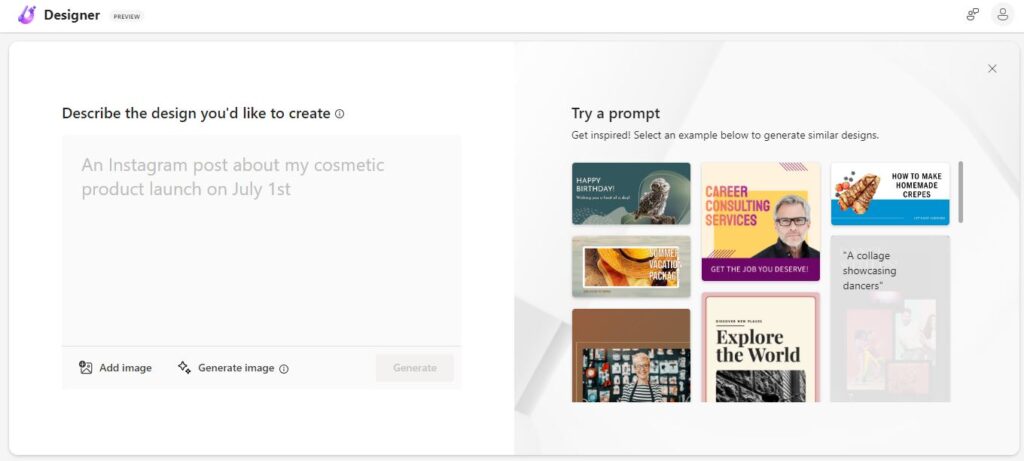Select the woman in striped apron example
This screenshot has width=1024, height=461.
pyautogui.click(x=631, y=355)
